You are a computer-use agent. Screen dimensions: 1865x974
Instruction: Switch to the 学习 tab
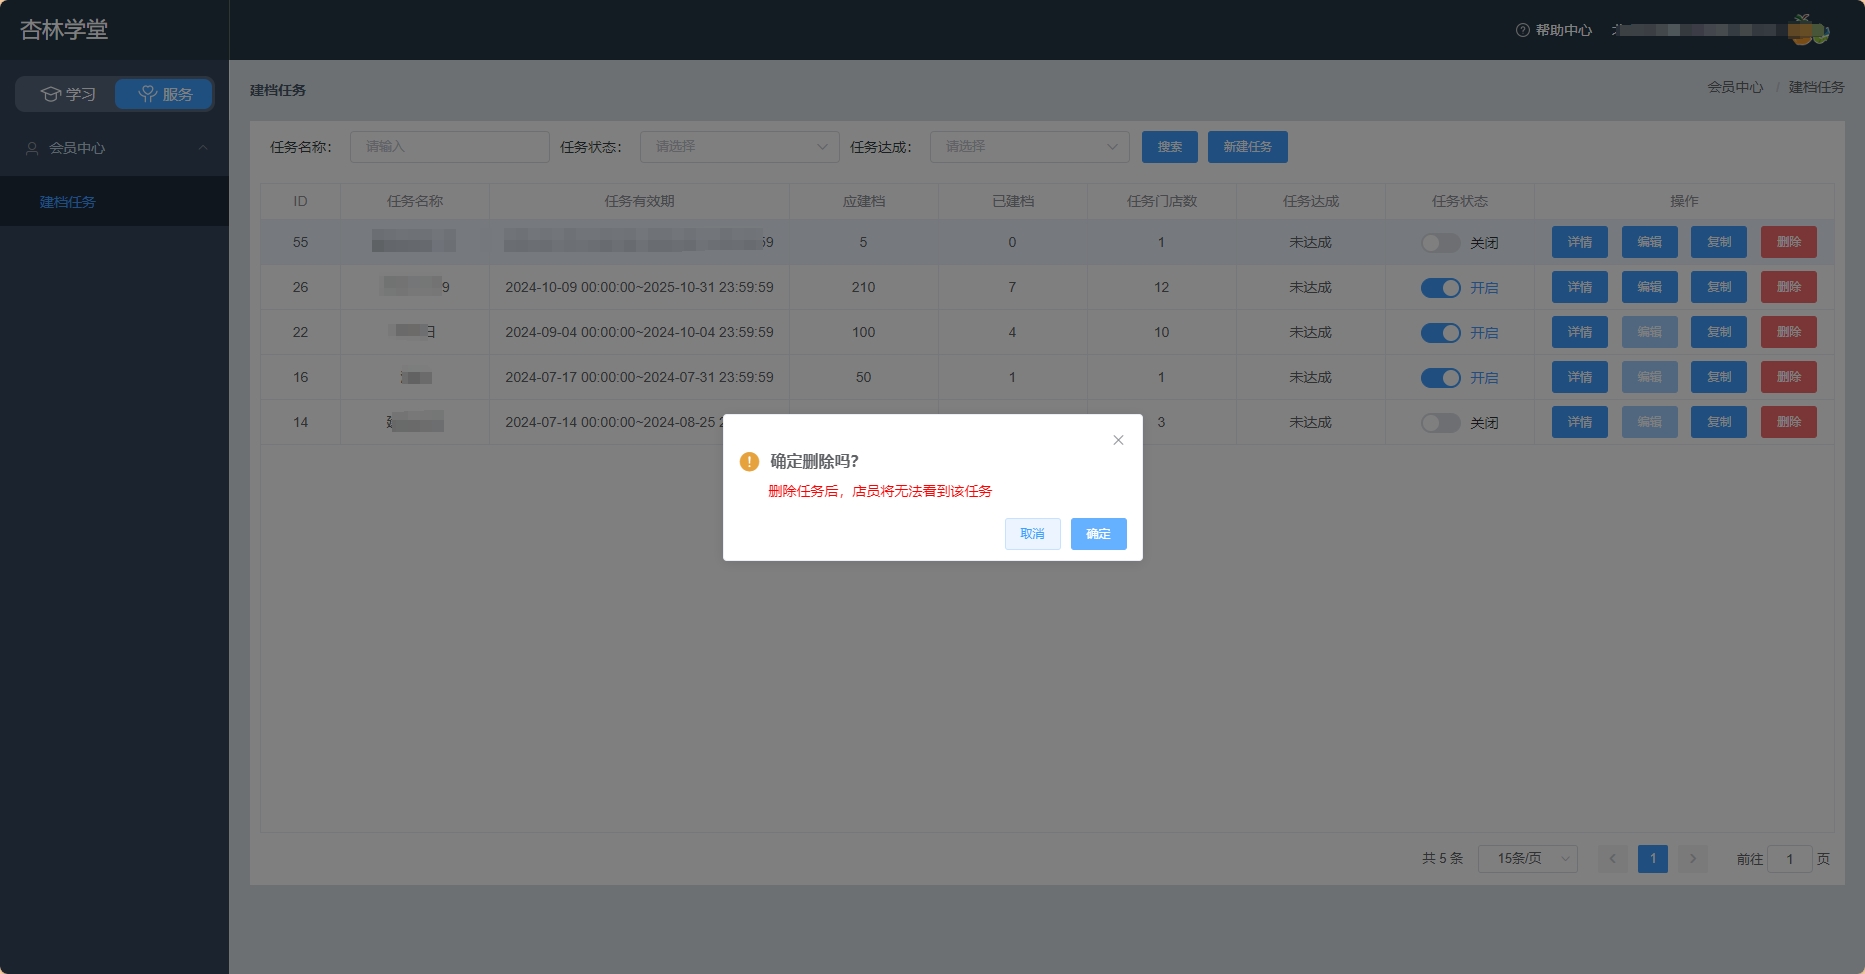68,94
